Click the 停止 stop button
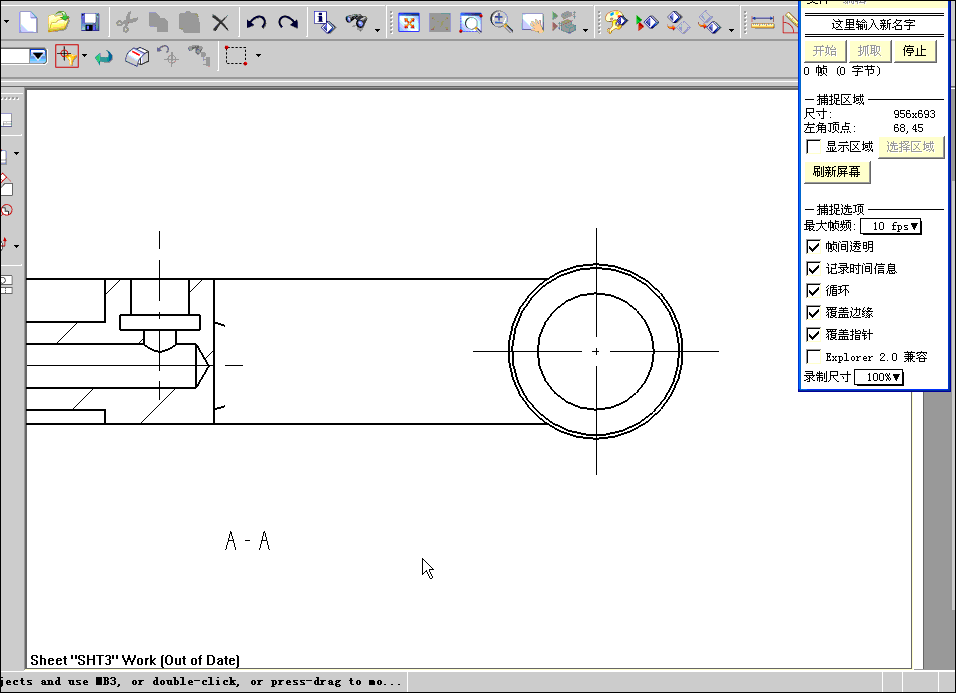 914,51
